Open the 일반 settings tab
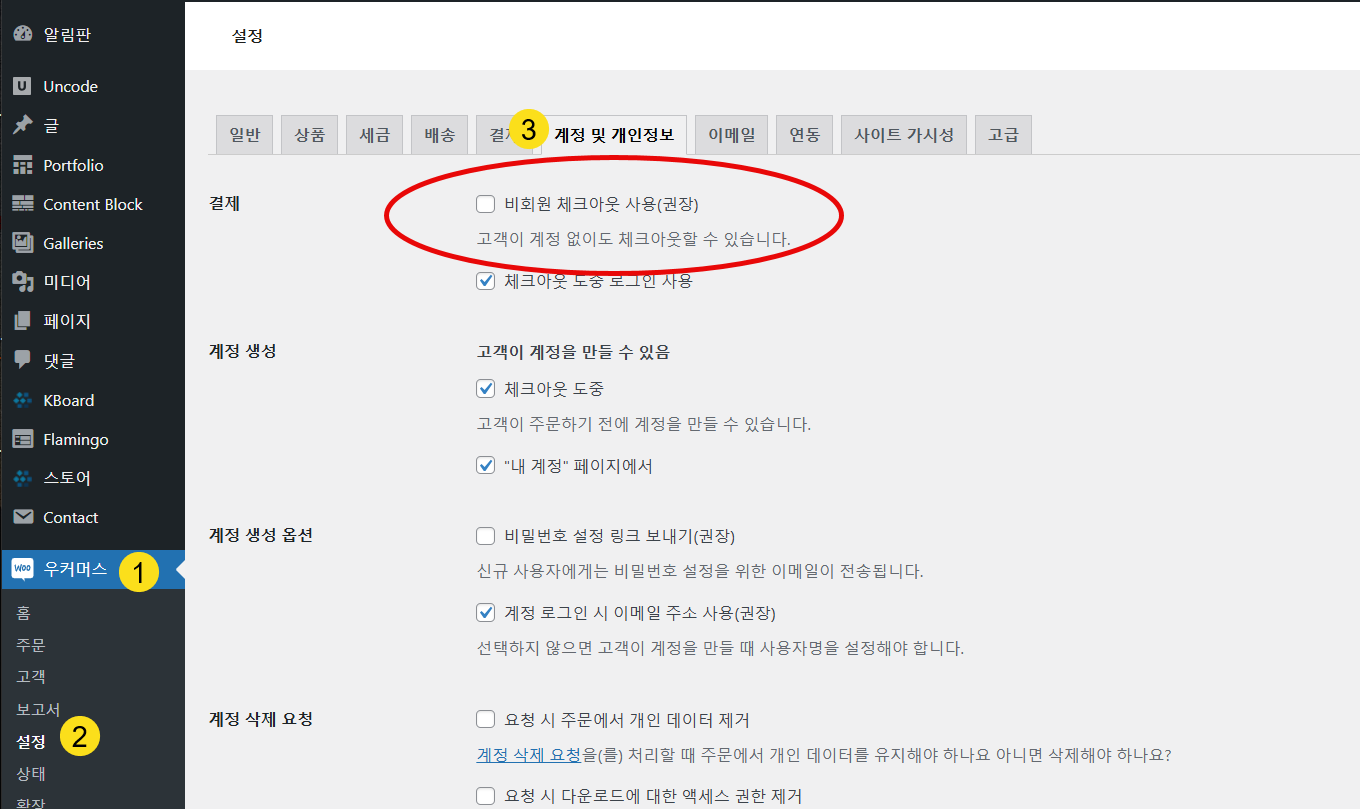The width and height of the screenshot is (1360, 809). pyautogui.click(x=244, y=133)
